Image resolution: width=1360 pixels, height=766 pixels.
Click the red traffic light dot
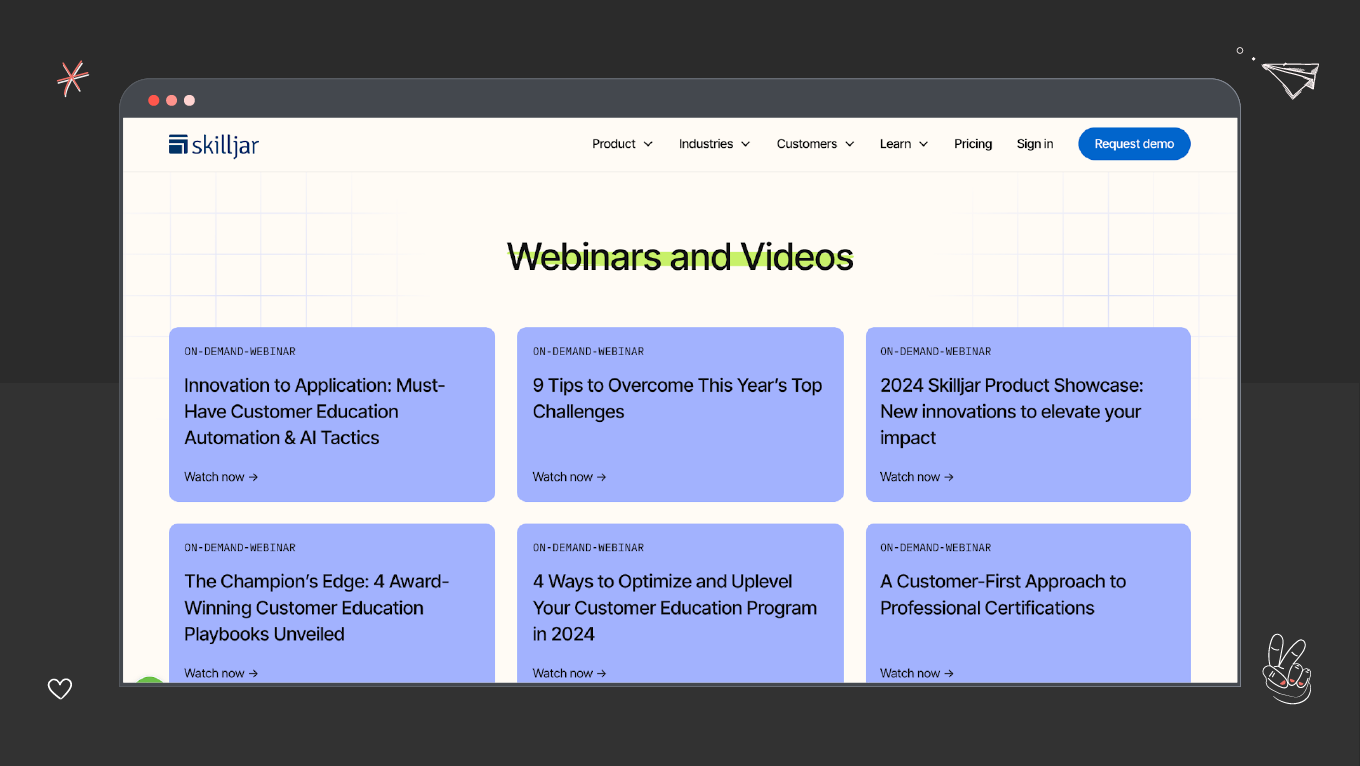[153, 100]
